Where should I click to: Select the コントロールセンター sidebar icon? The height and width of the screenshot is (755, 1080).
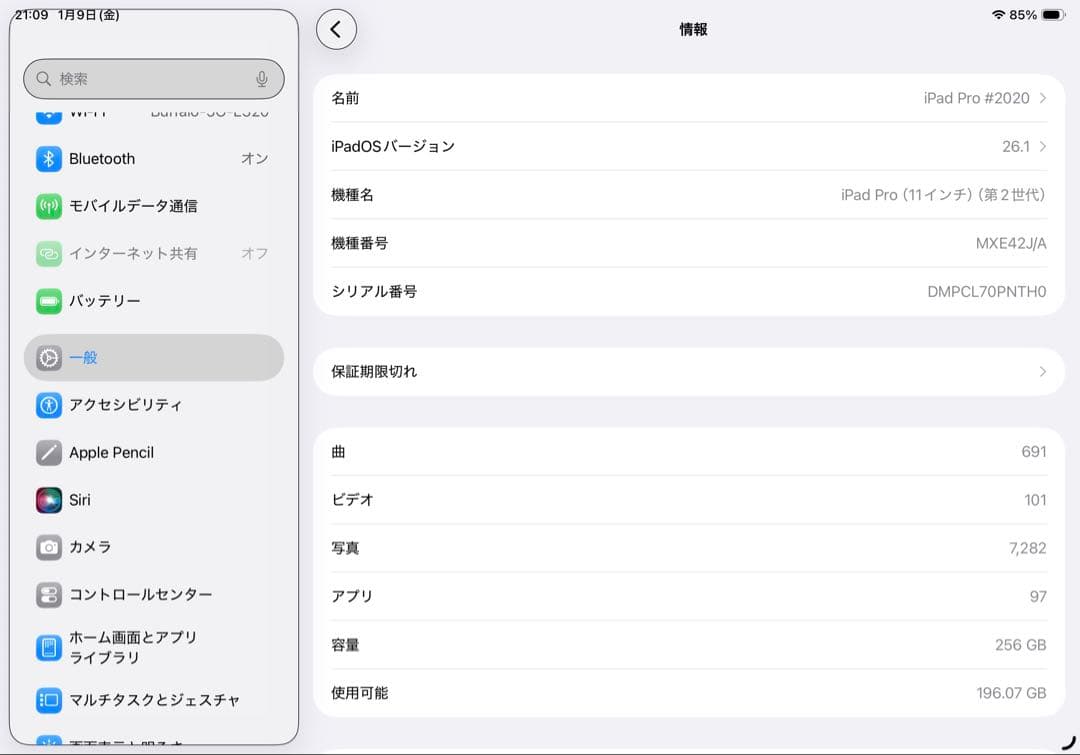[49, 595]
